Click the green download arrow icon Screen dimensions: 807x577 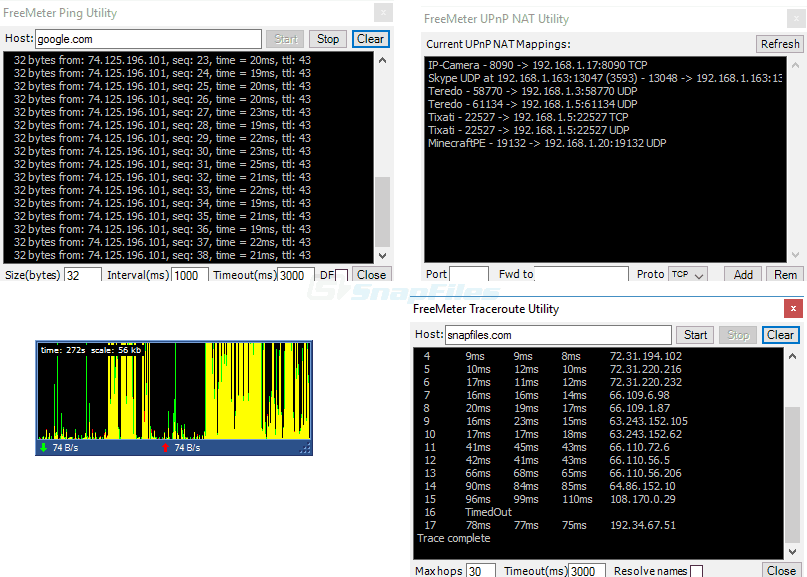43,448
